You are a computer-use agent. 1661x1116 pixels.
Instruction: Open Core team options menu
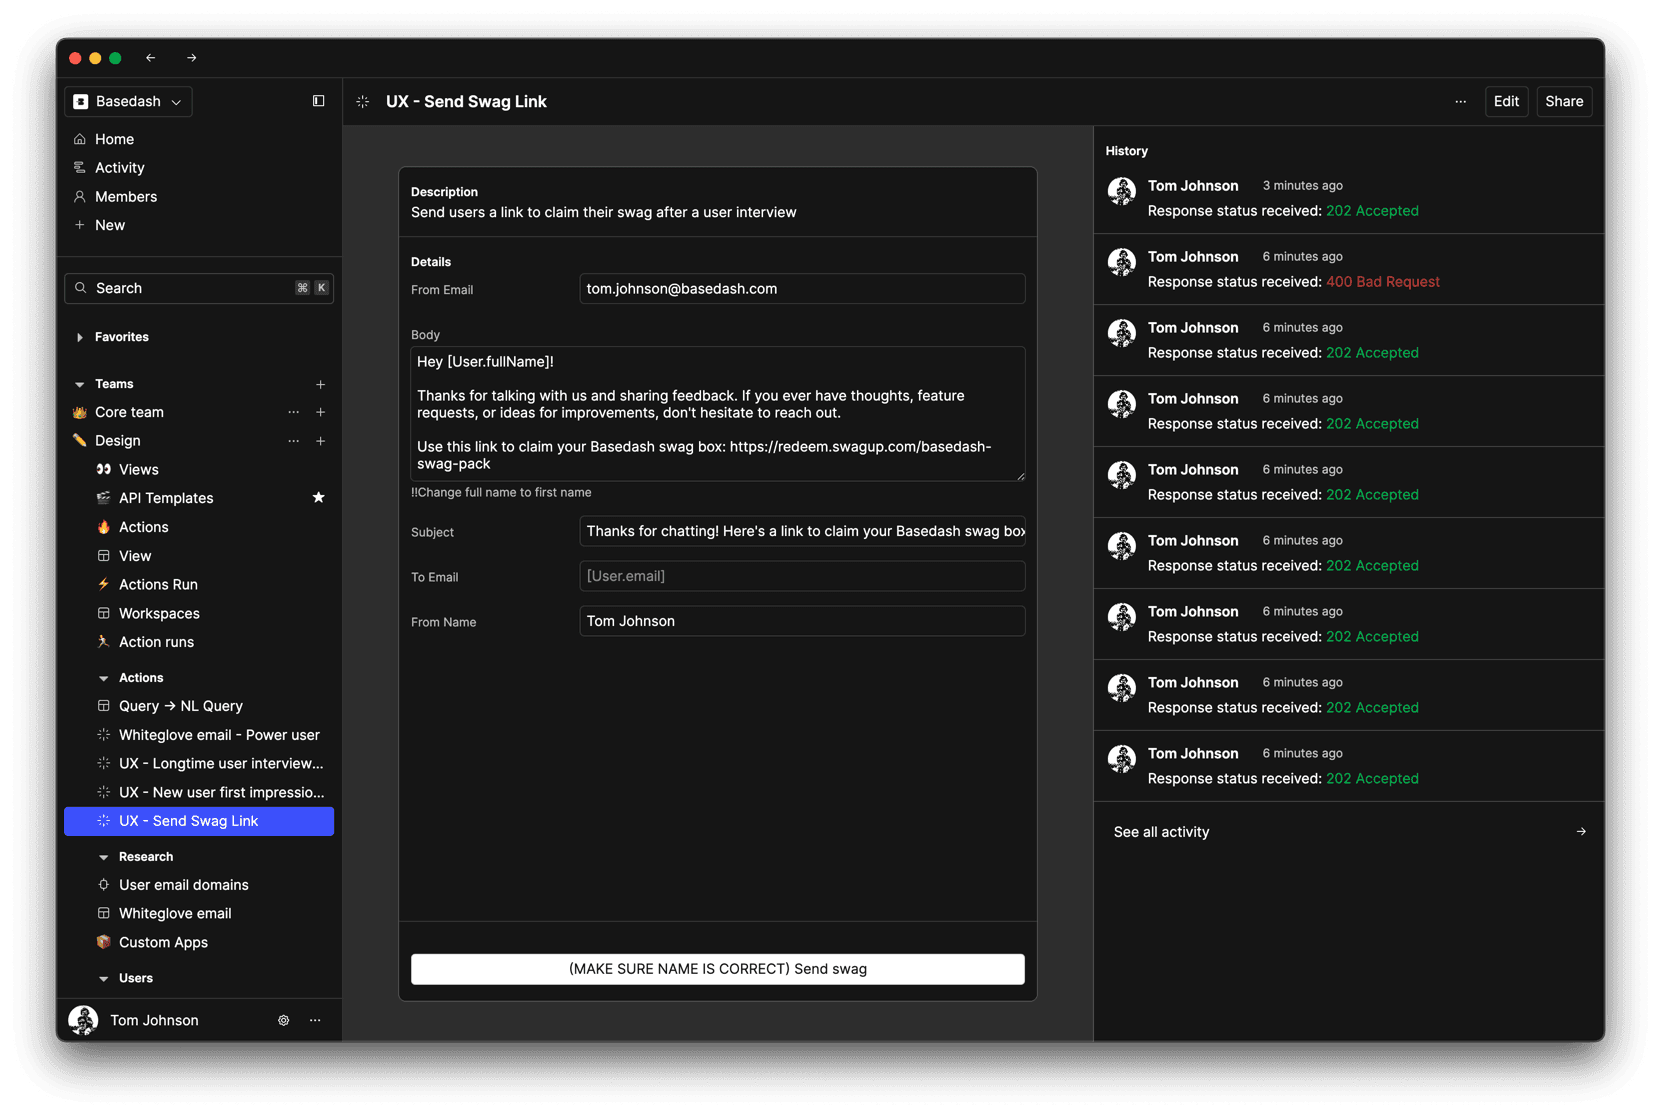click(294, 412)
